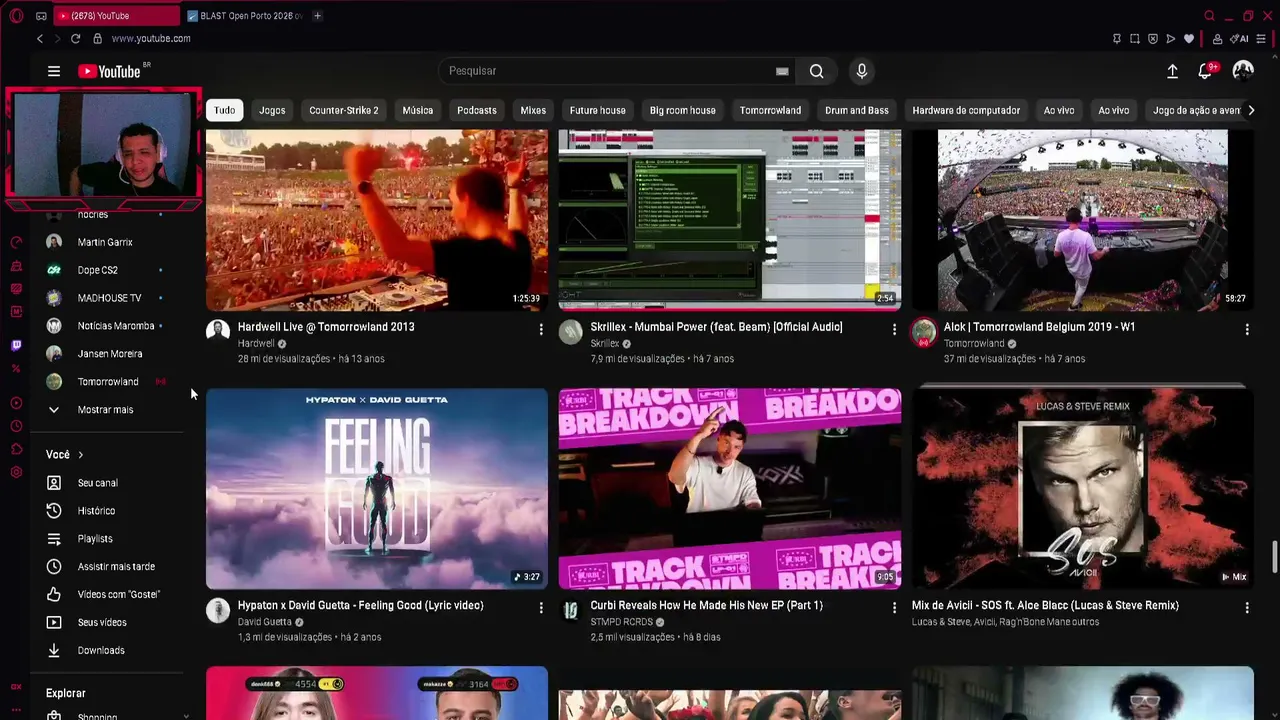Open Downloads in the sidebar
Viewport: 1280px width, 720px height.
[101, 651]
